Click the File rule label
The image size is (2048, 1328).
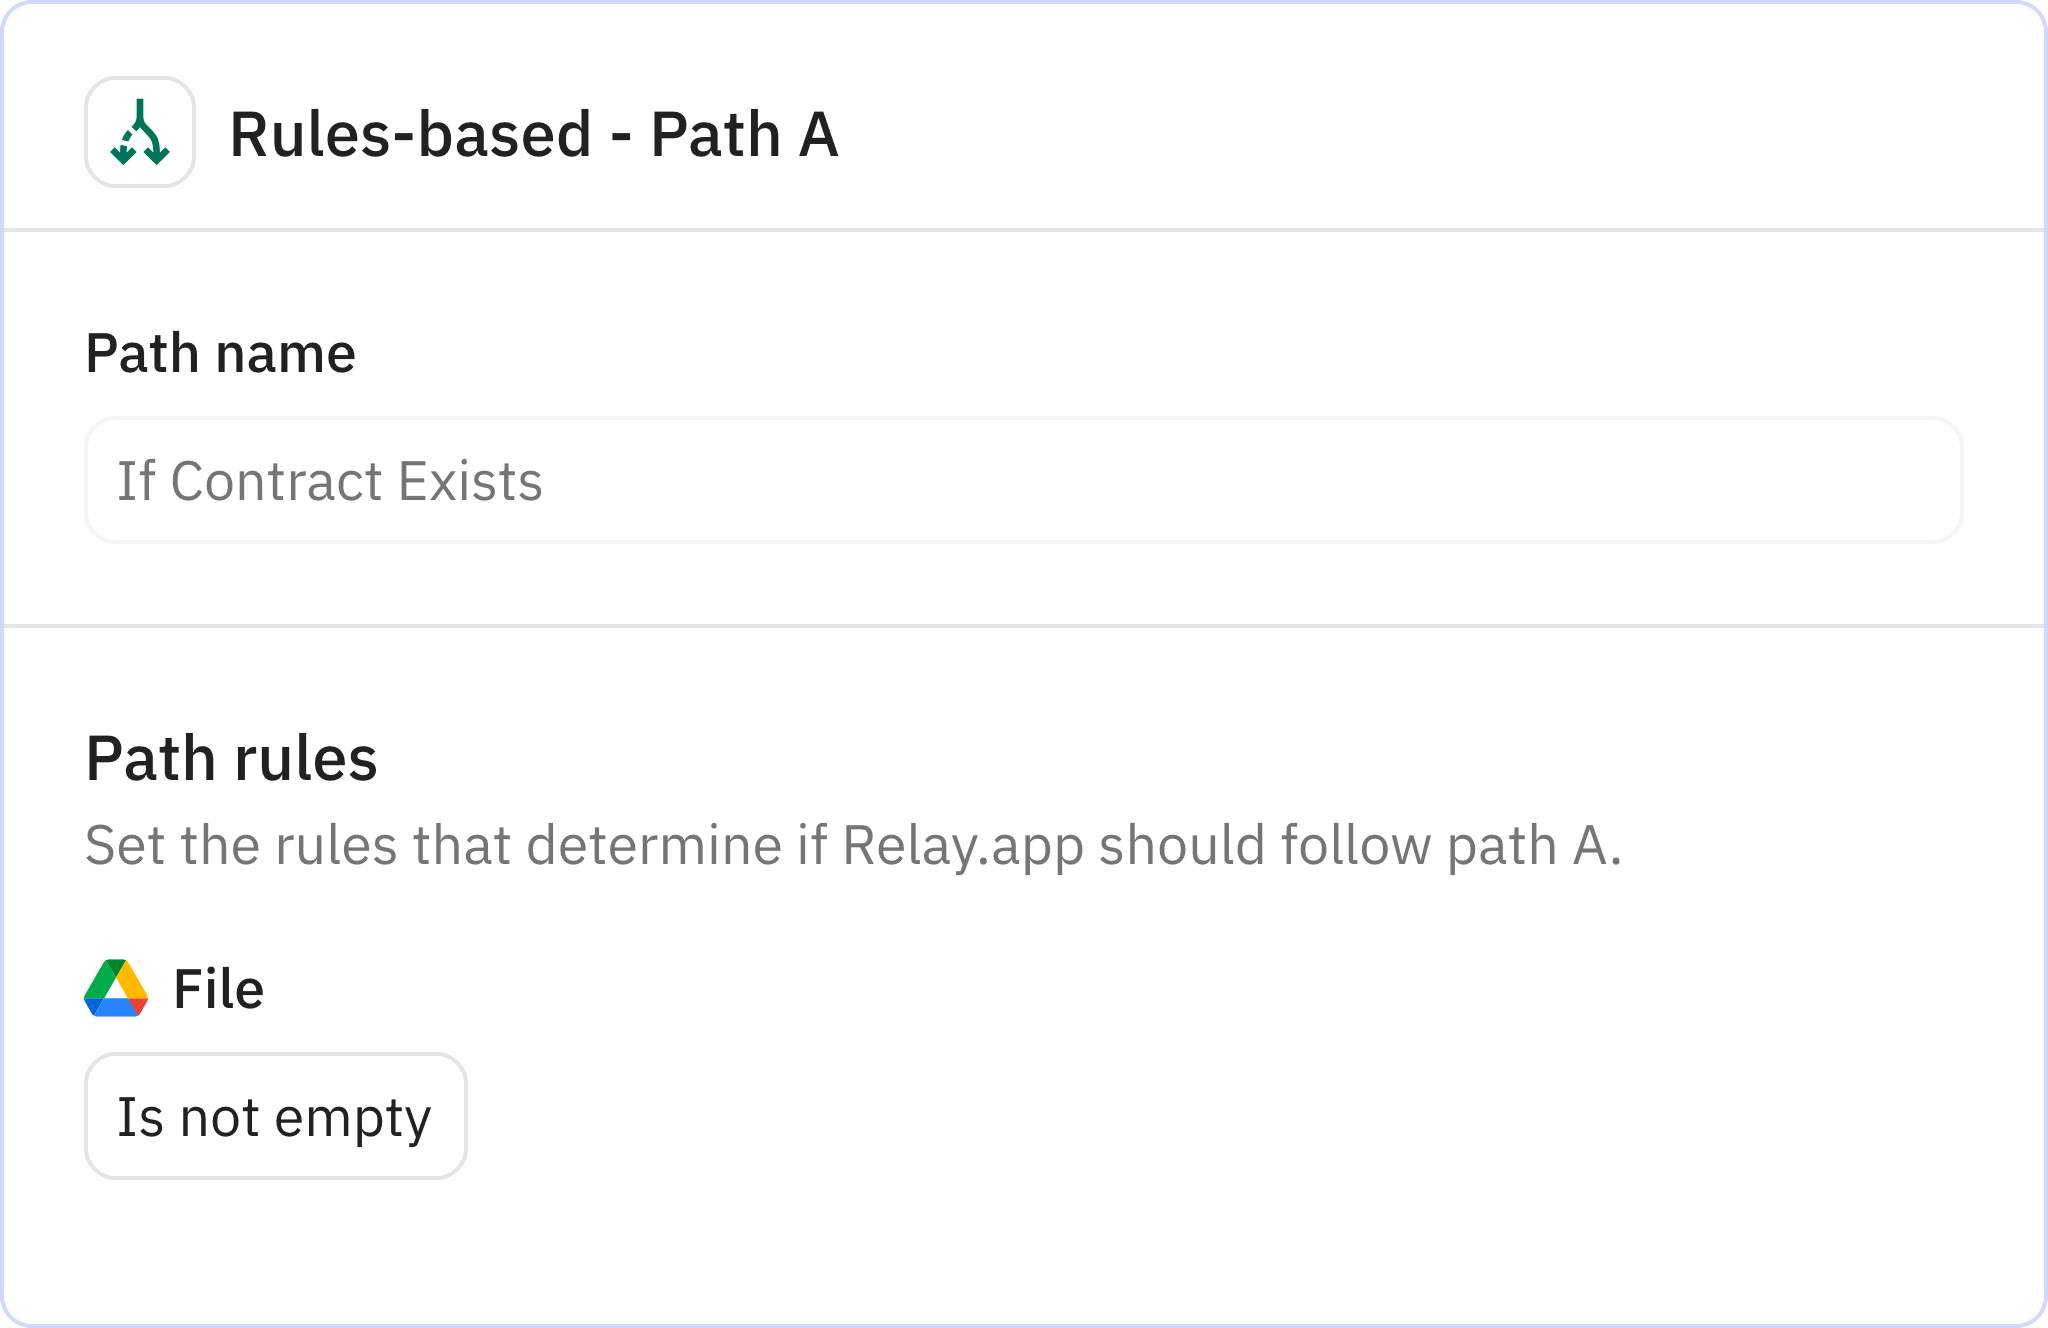218,988
